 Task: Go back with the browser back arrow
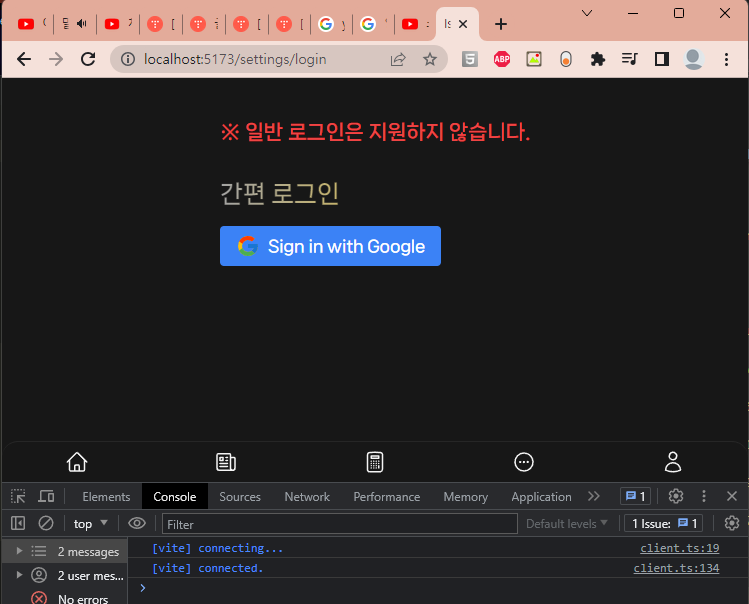24,59
